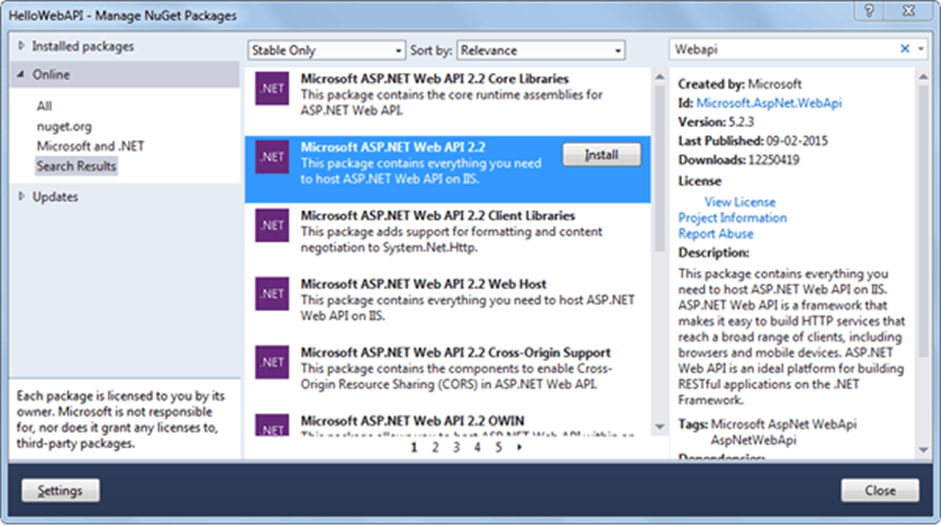Screen dimensions: 941x526
Task: Go to results page 4
Action: click(x=477, y=447)
